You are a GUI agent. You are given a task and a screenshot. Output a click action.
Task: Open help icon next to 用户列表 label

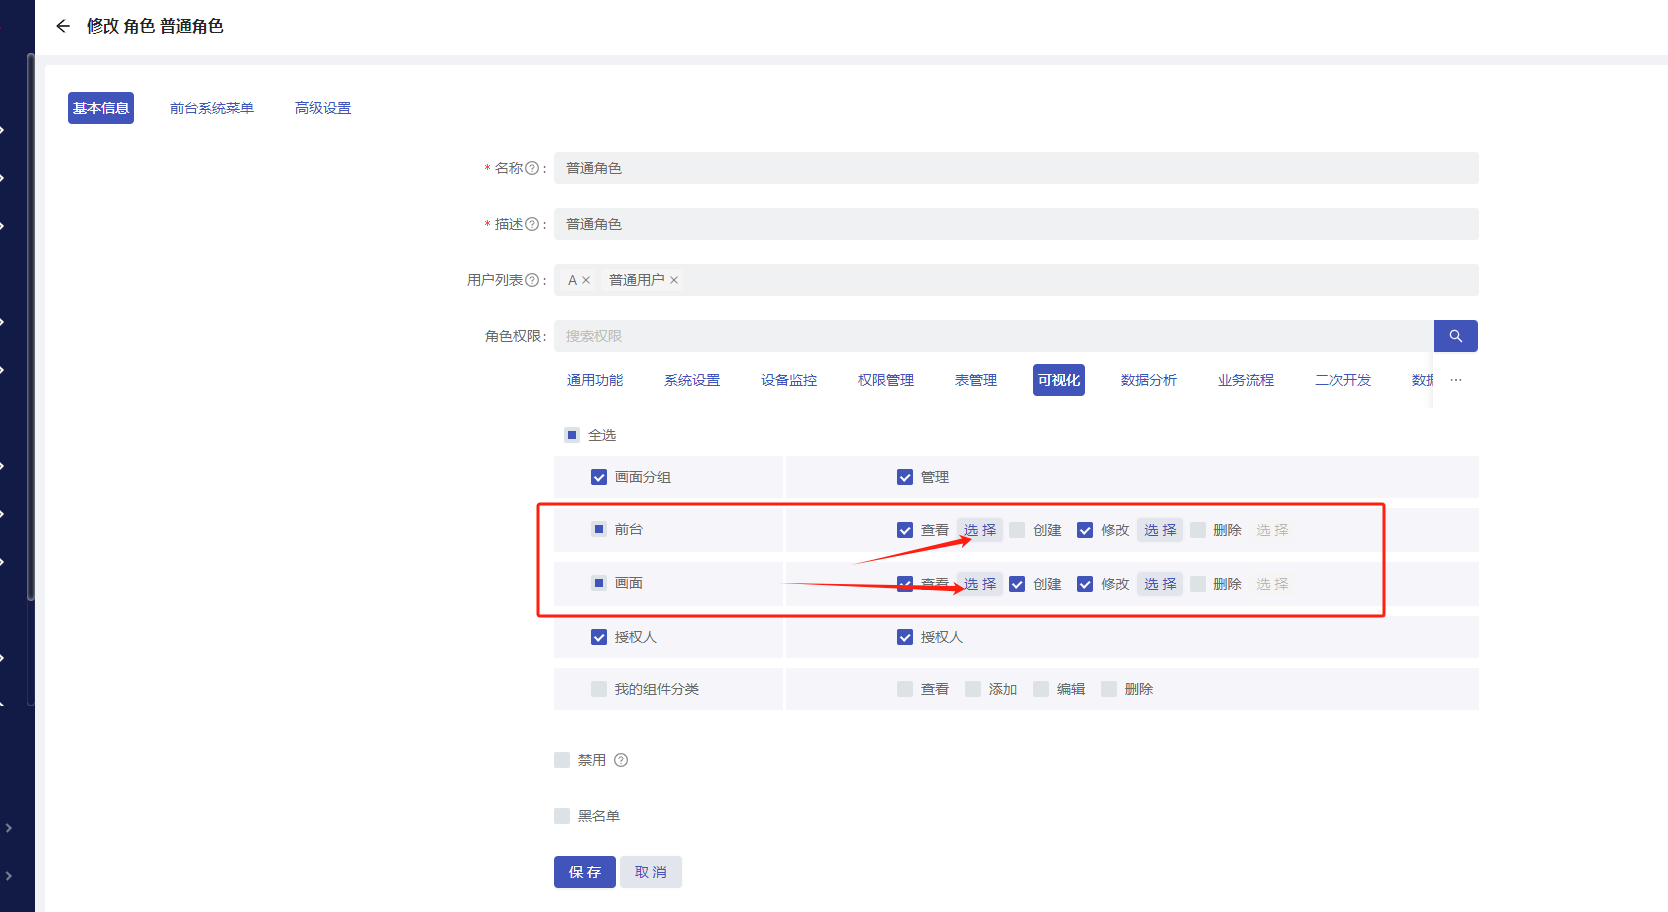[x=532, y=280]
